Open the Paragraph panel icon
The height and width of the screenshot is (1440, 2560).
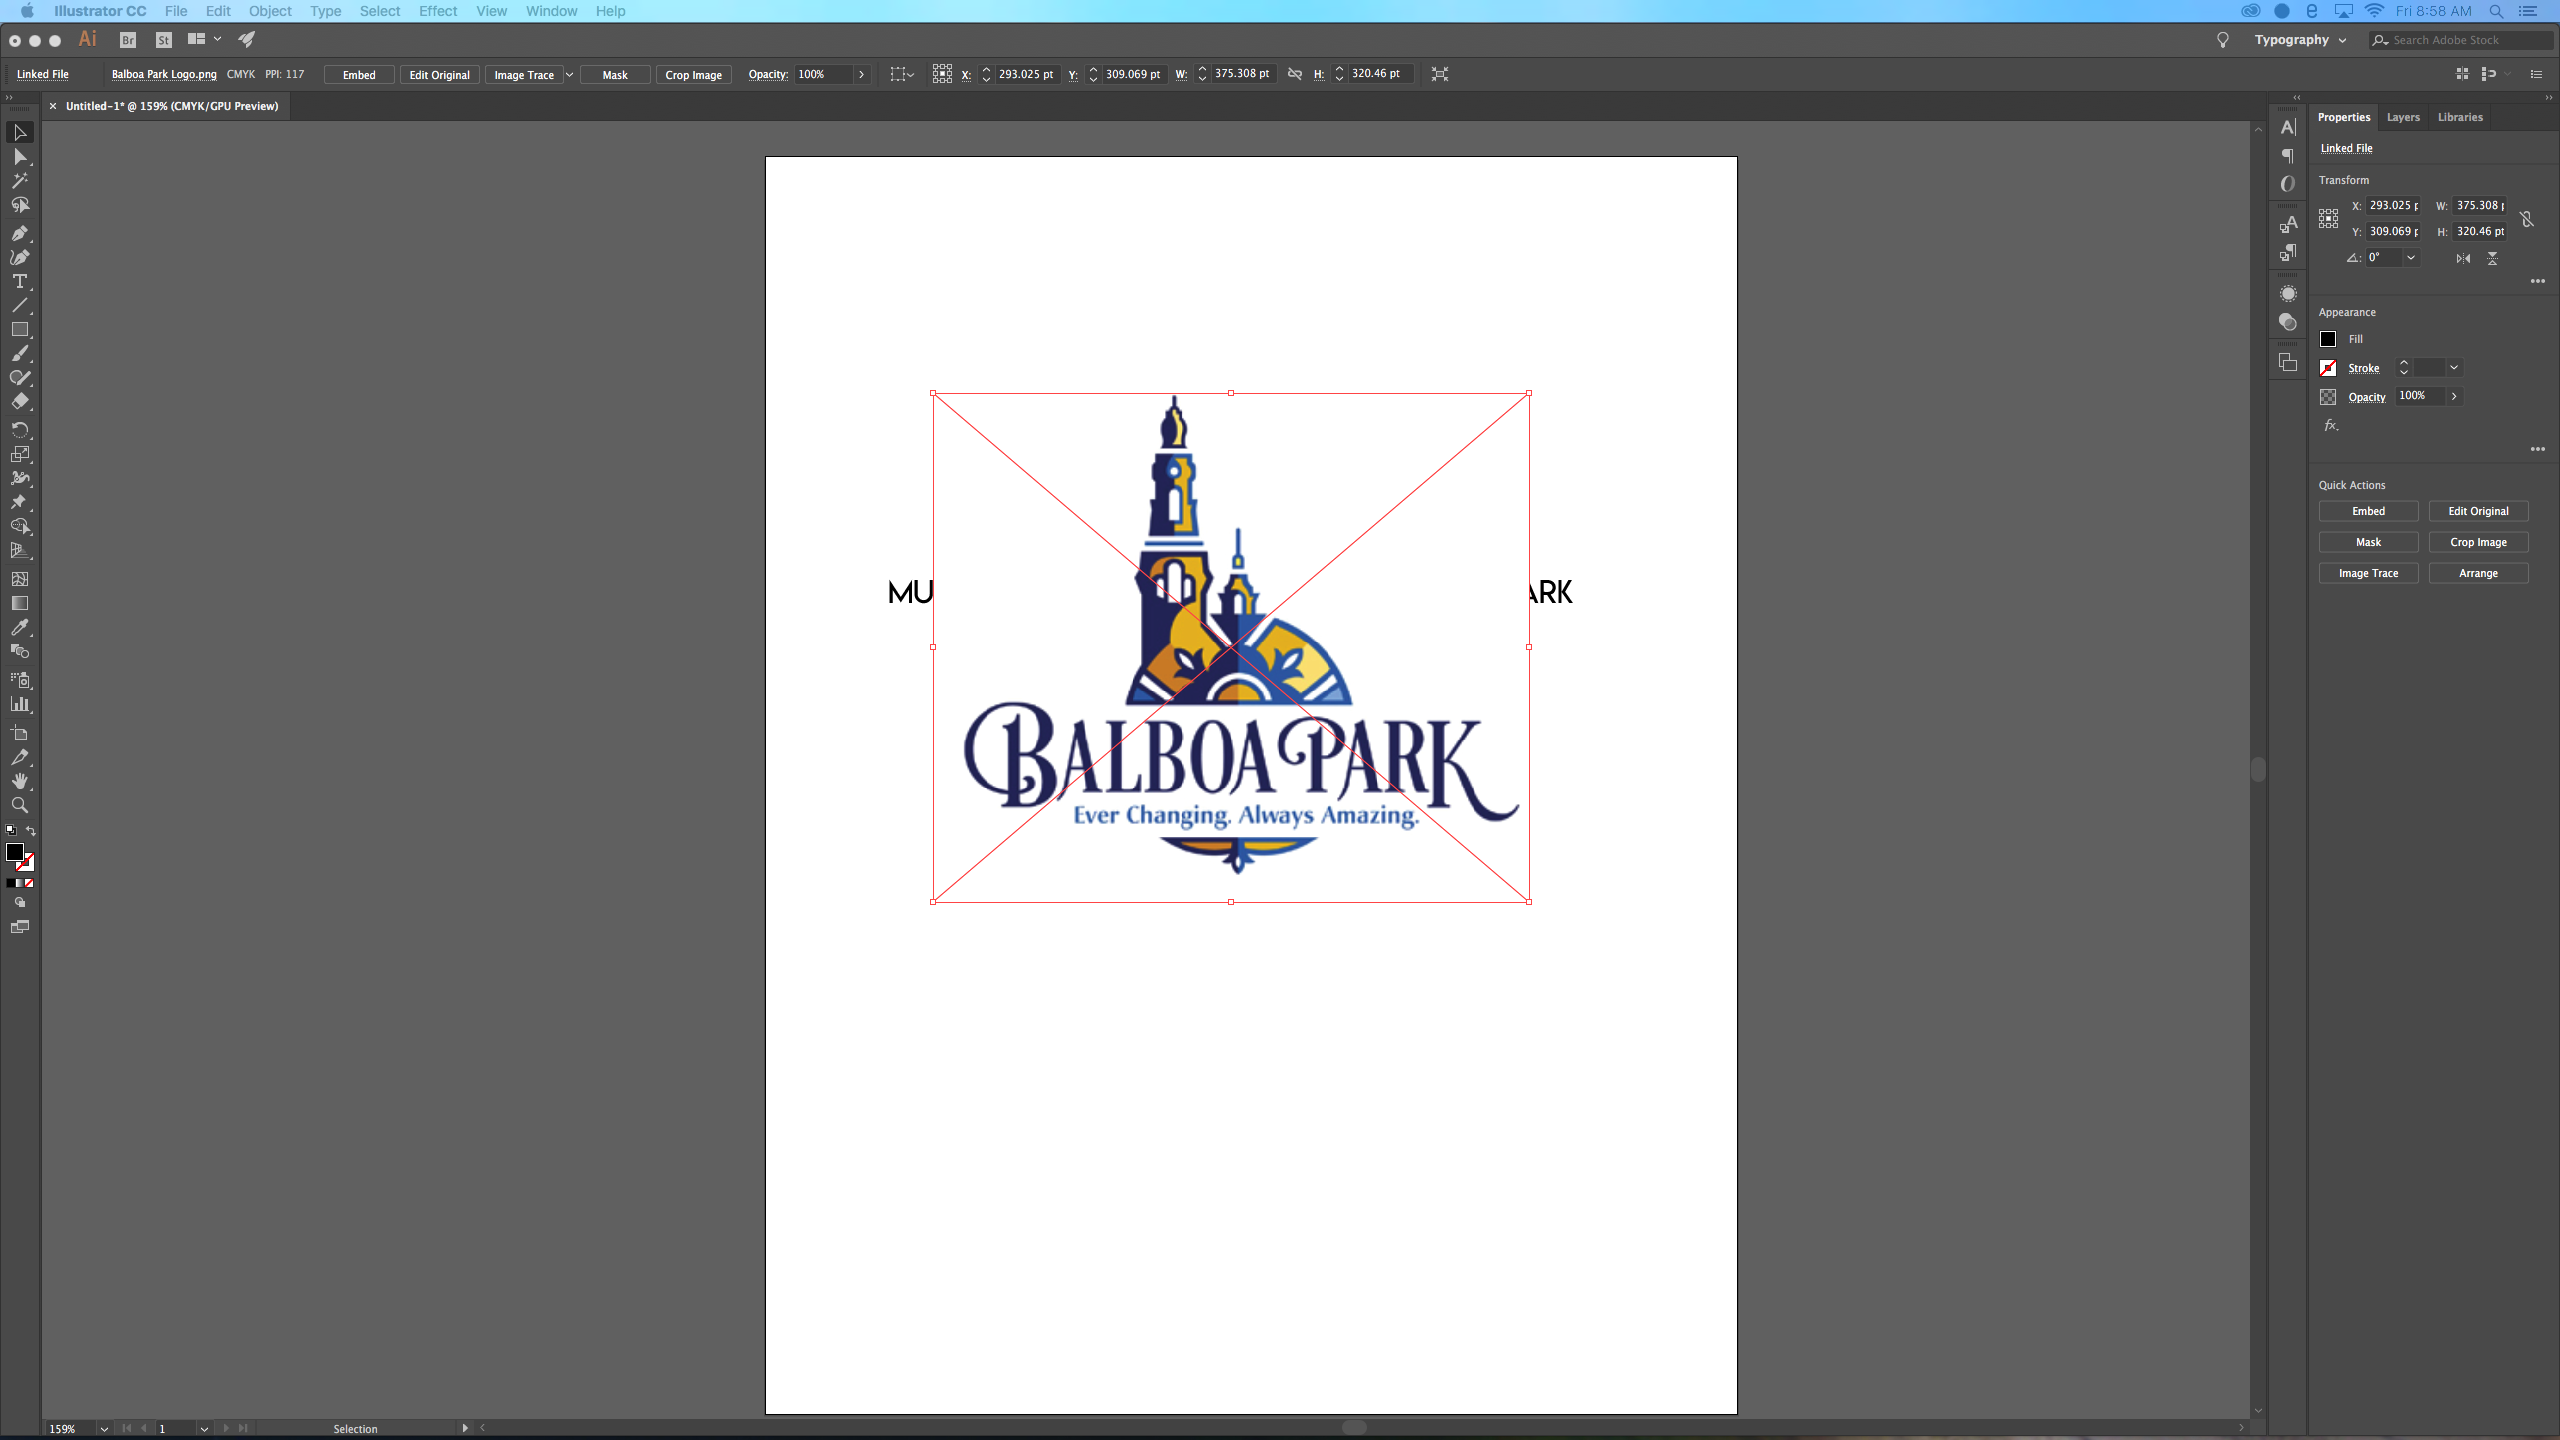coord(2288,155)
